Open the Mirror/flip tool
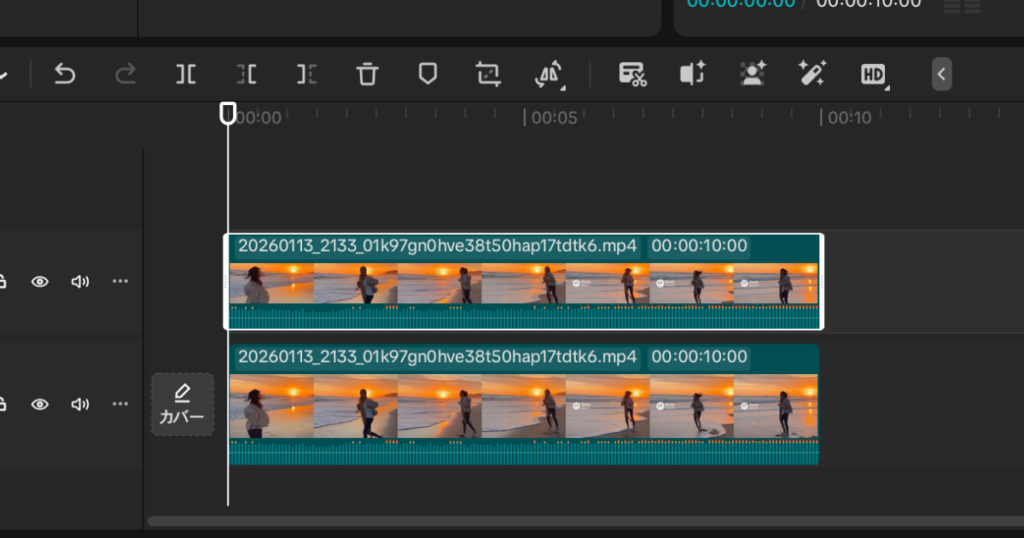 click(549, 74)
